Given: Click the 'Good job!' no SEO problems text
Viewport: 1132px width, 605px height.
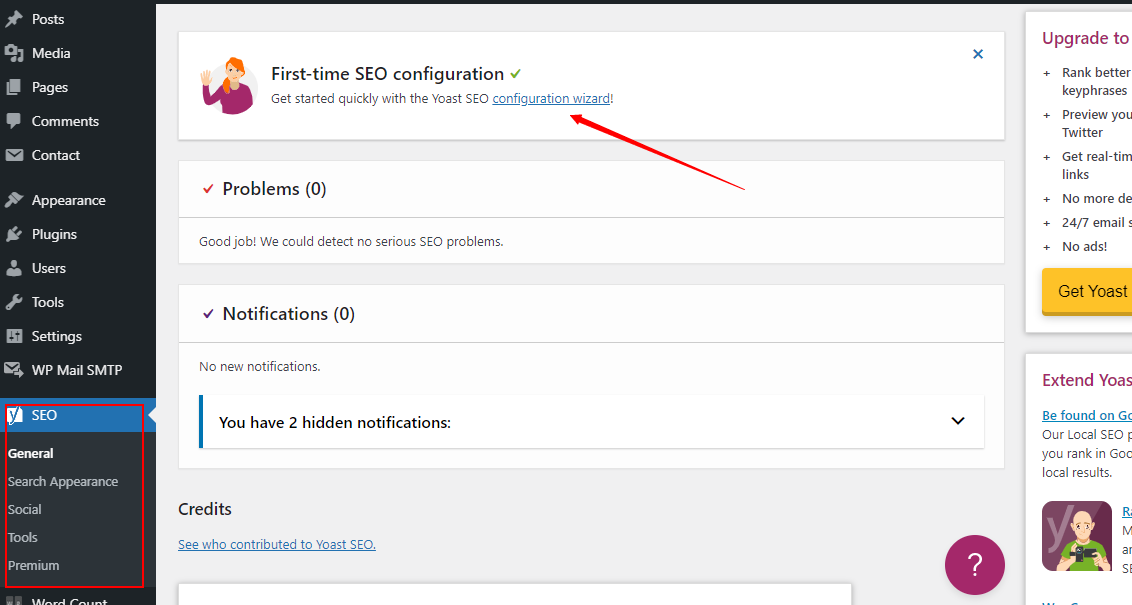Looking at the screenshot, I should tap(351, 242).
